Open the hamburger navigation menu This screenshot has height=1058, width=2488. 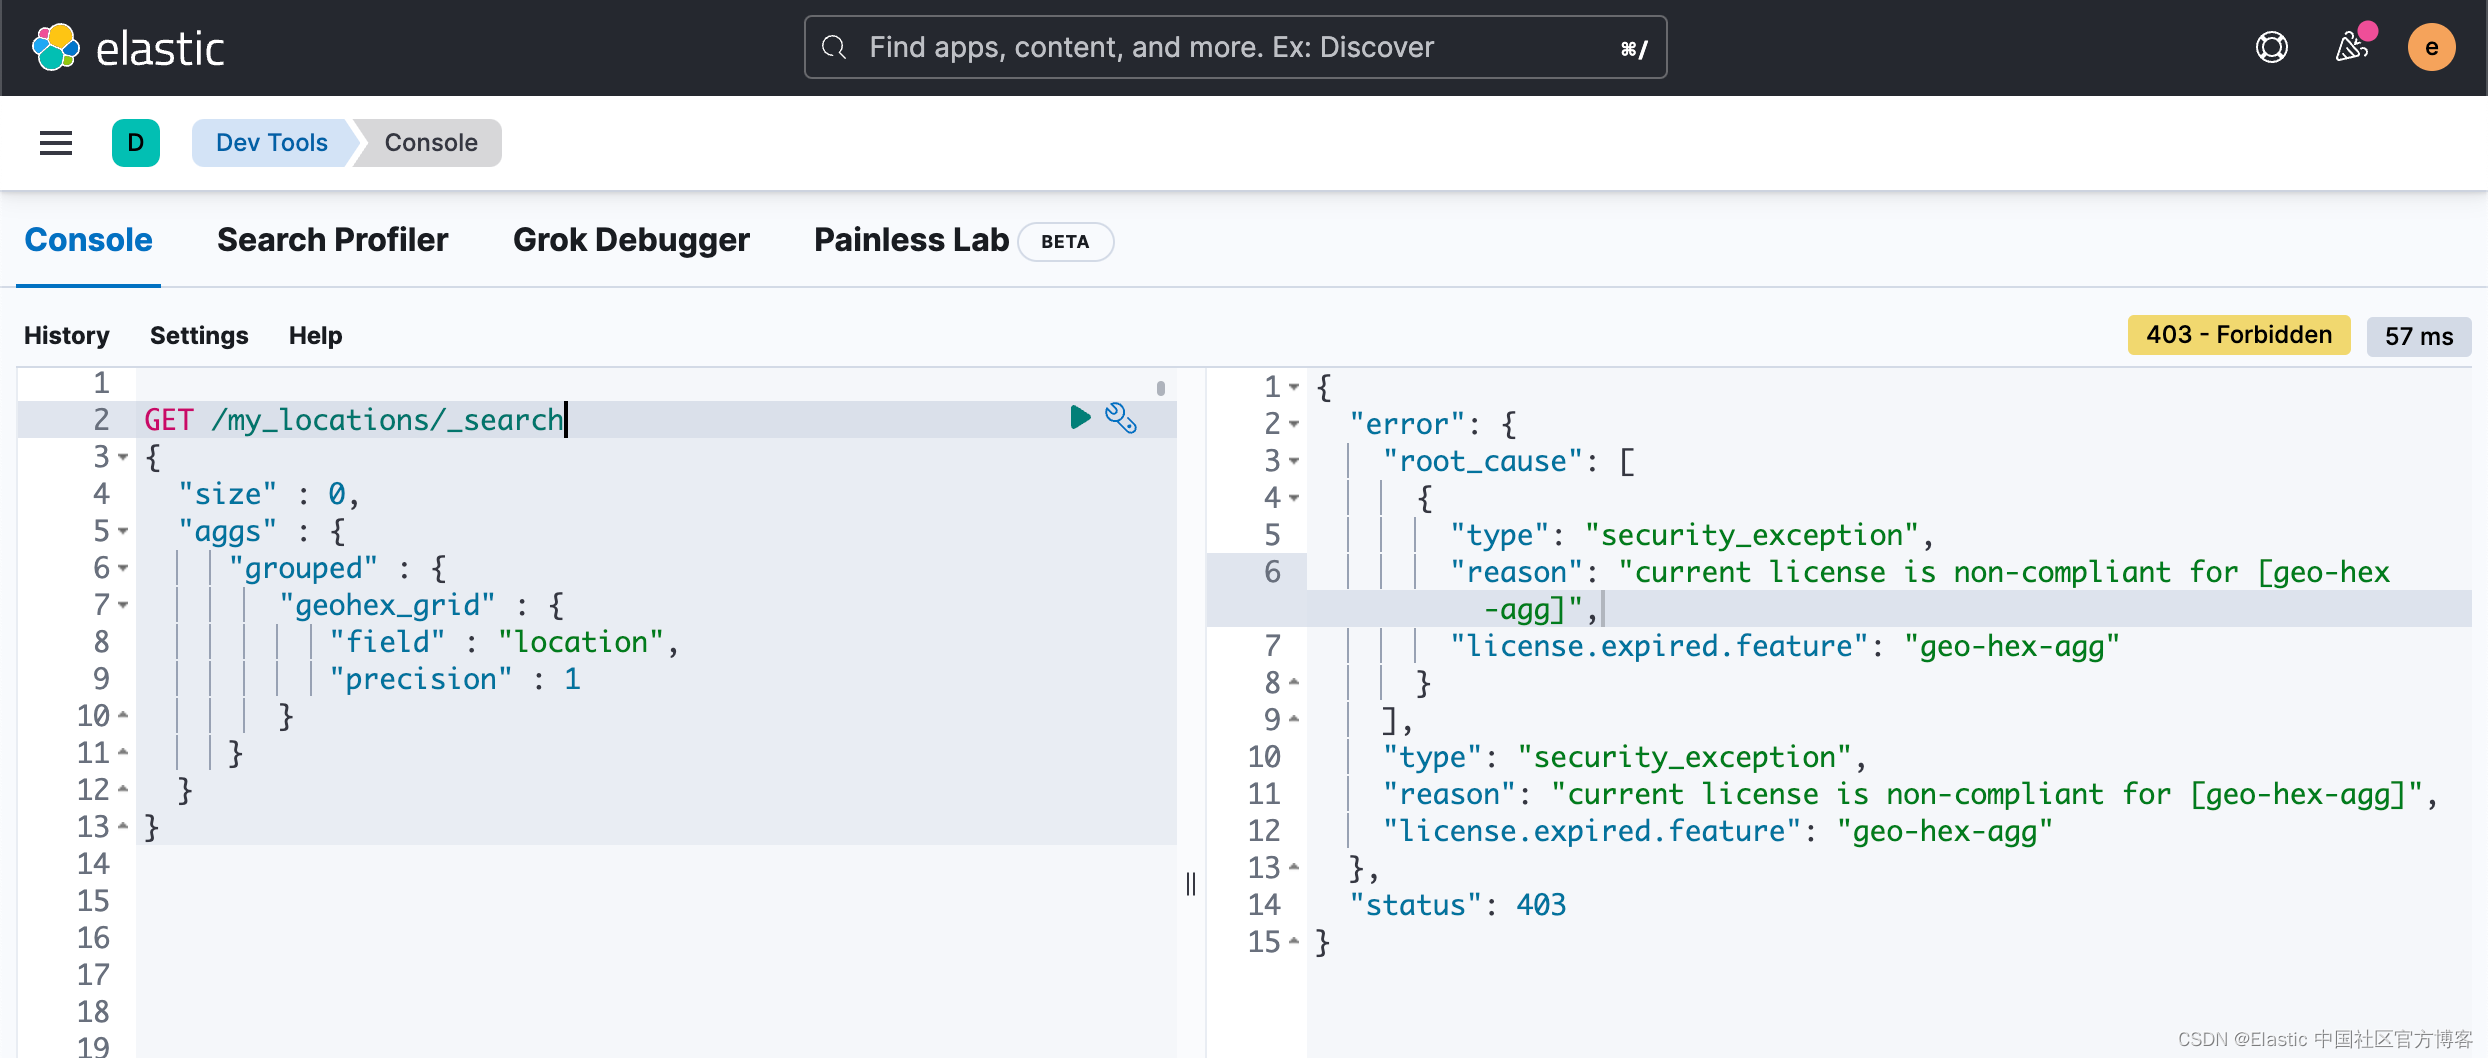click(x=56, y=143)
